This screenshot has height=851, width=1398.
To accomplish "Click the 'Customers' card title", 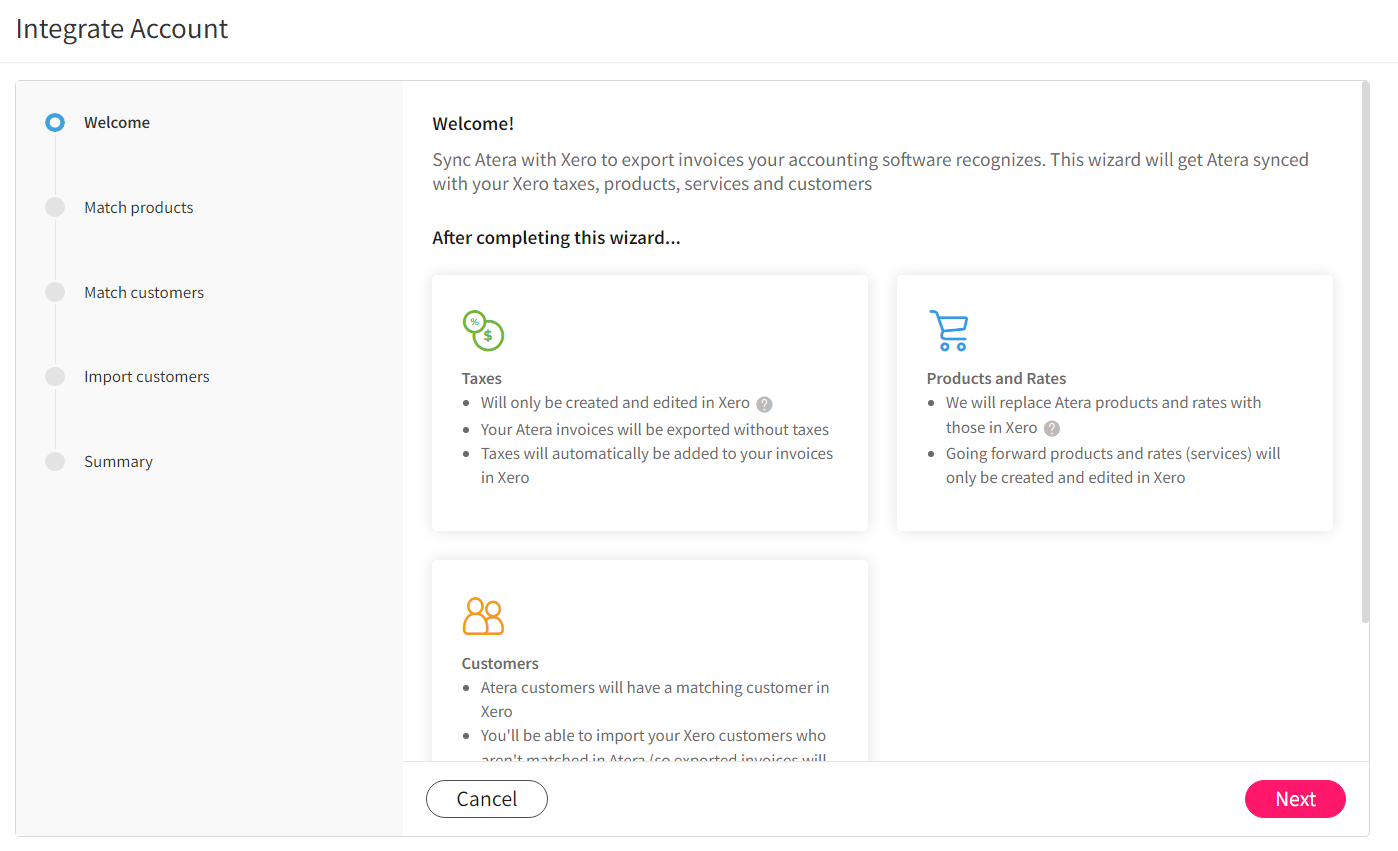I will pos(500,664).
